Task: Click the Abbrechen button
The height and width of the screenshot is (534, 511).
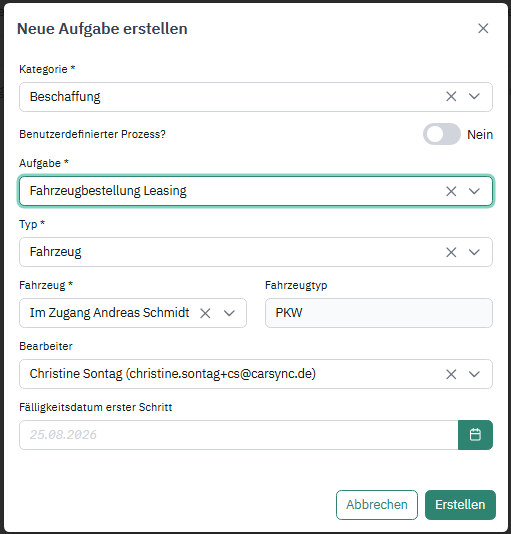Action: [x=377, y=505]
